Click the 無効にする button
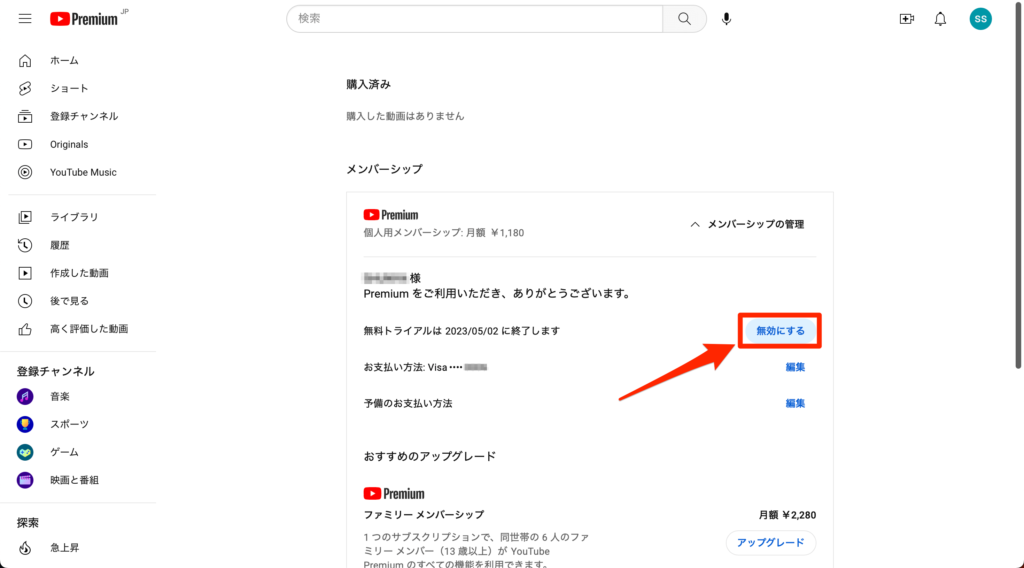The height and width of the screenshot is (568, 1024). 780,331
